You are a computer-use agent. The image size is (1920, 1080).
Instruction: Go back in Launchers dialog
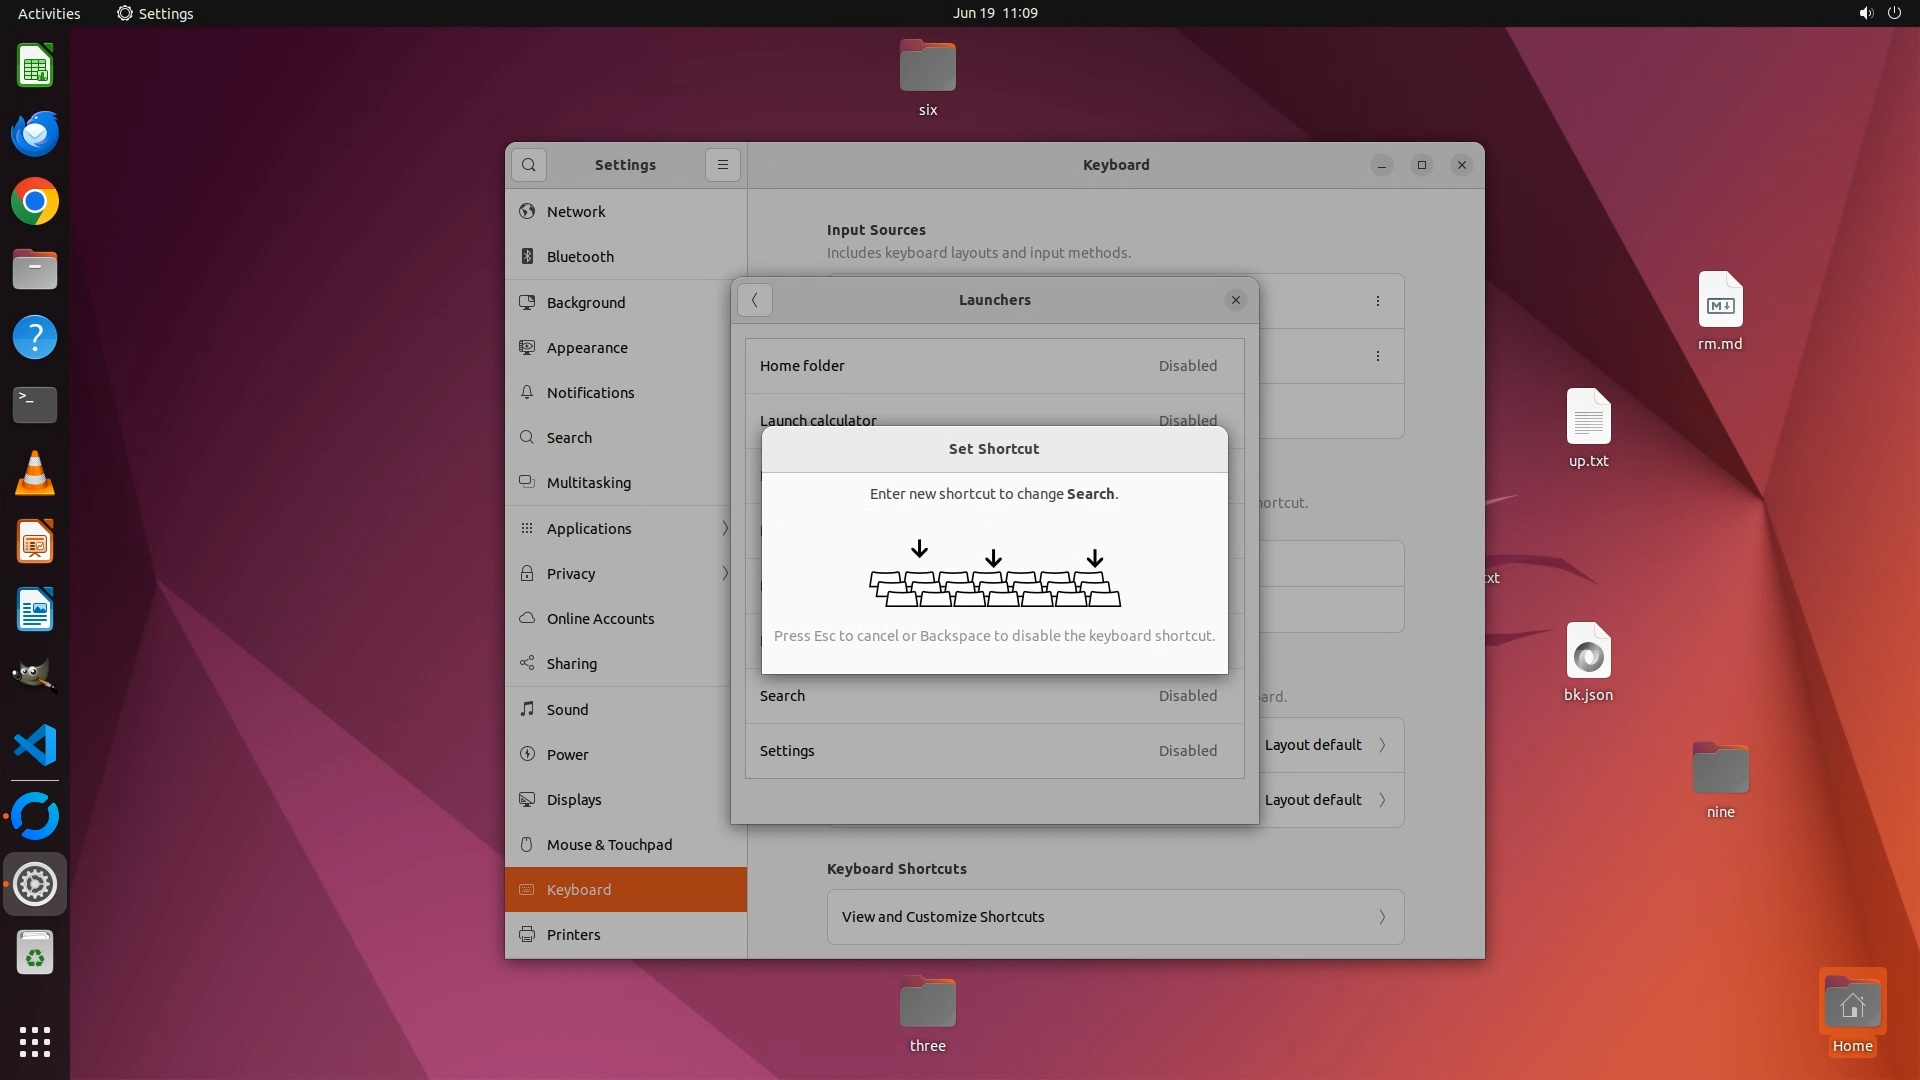pyautogui.click(x=755, y=300)
